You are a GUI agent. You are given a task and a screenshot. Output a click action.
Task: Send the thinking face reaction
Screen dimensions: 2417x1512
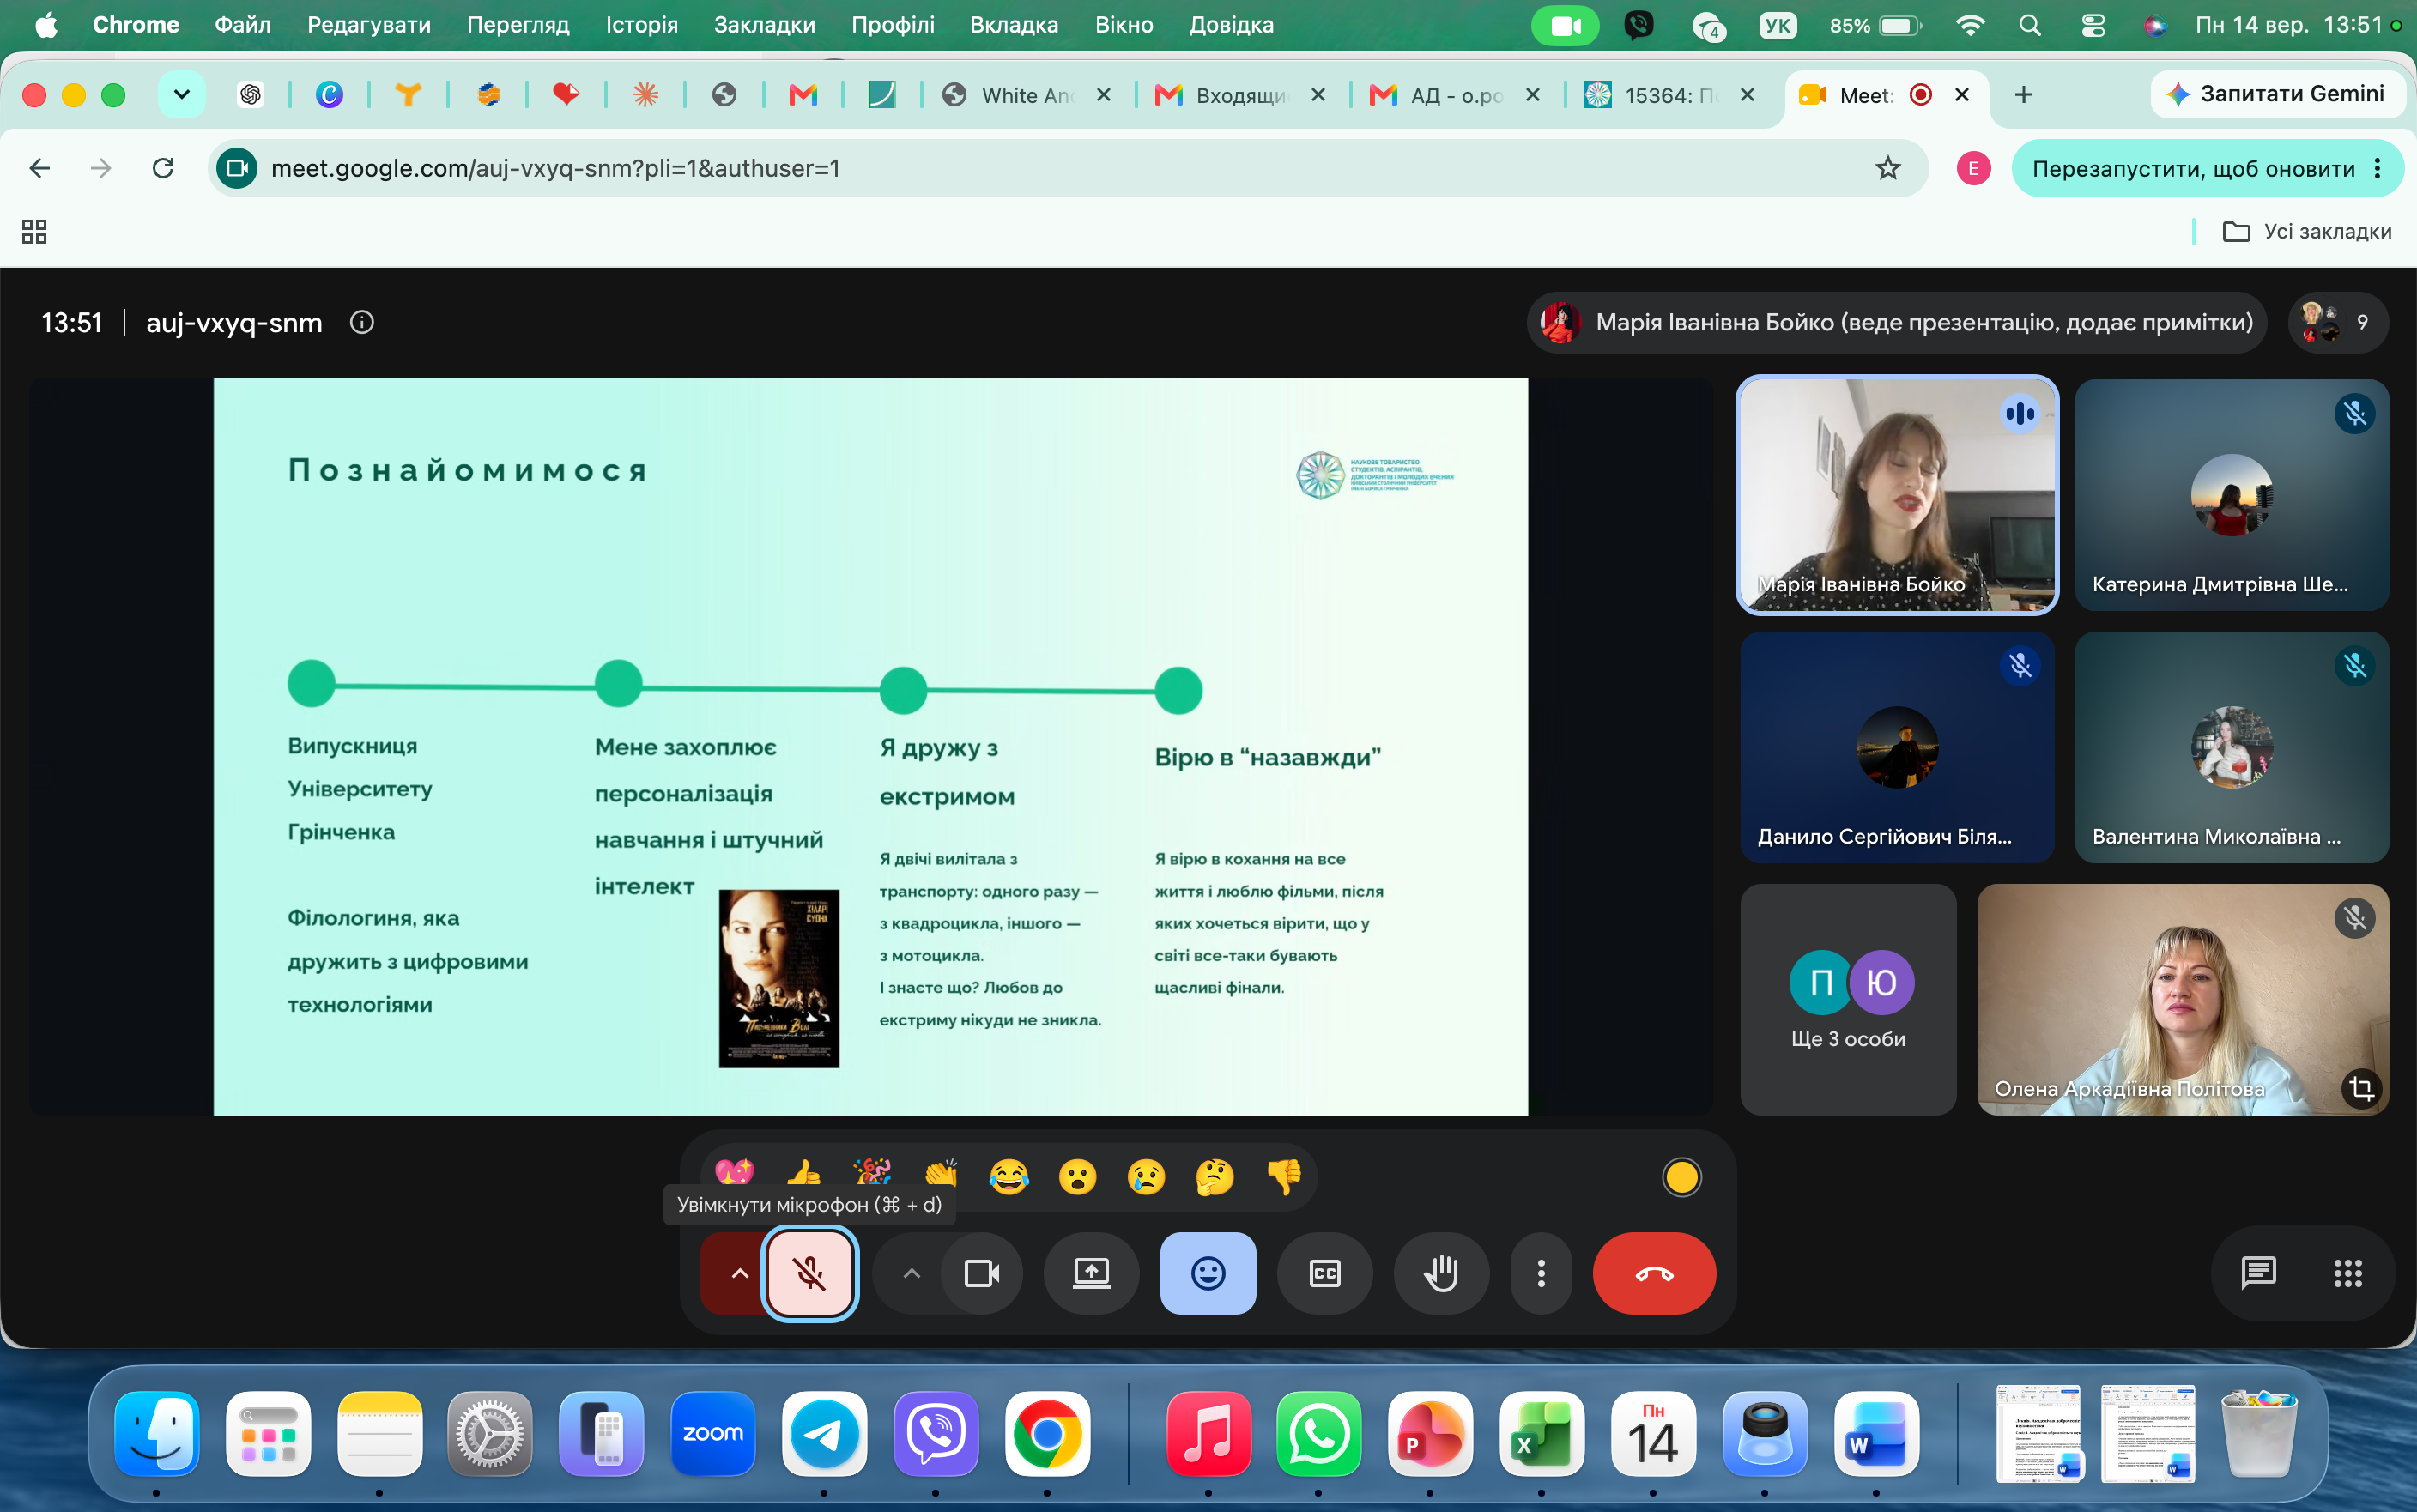(1215, 1177)
